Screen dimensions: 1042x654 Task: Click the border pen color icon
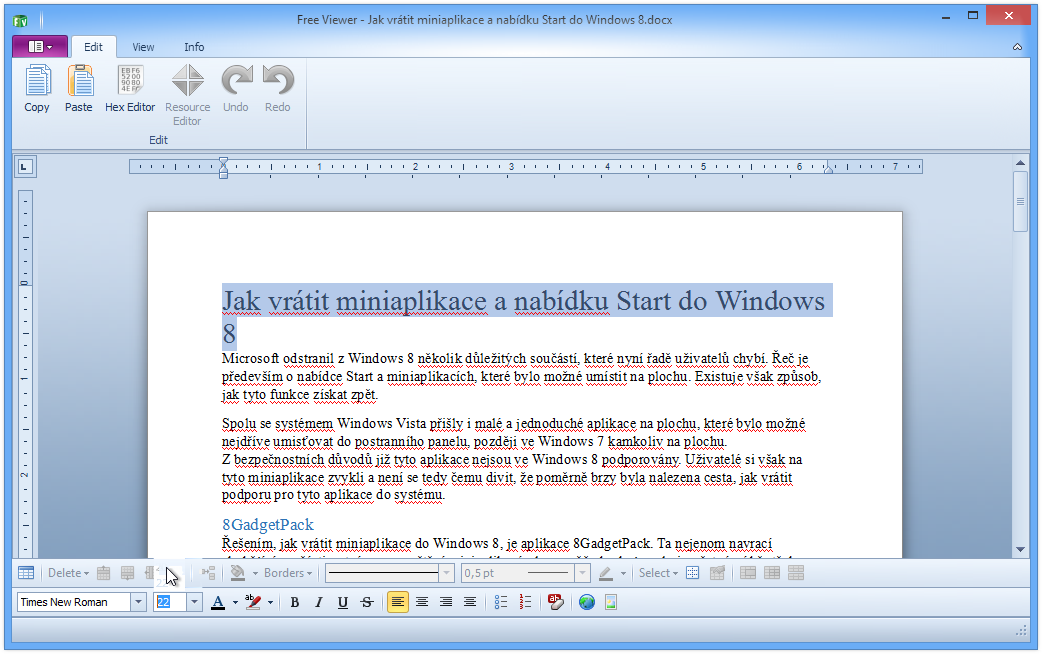[x=605, y=573]
